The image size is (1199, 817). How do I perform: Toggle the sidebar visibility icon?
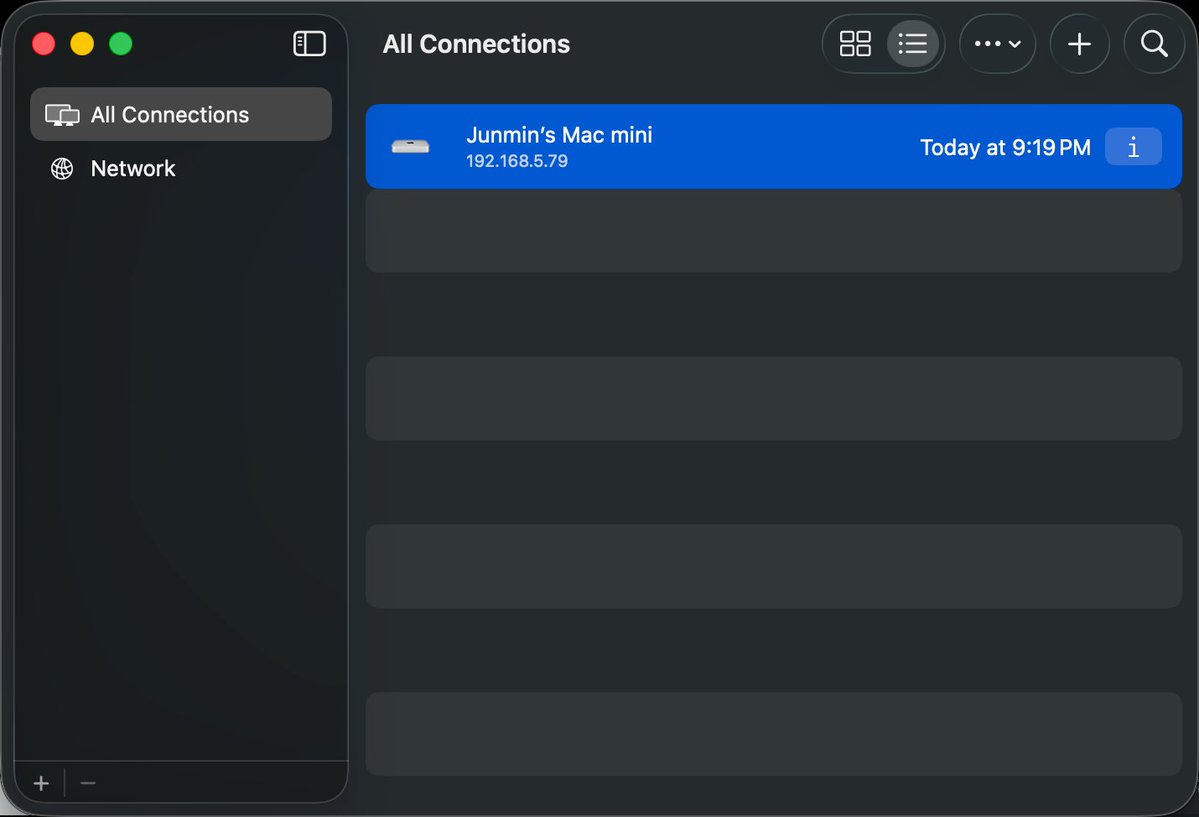(x=310, y=44)
